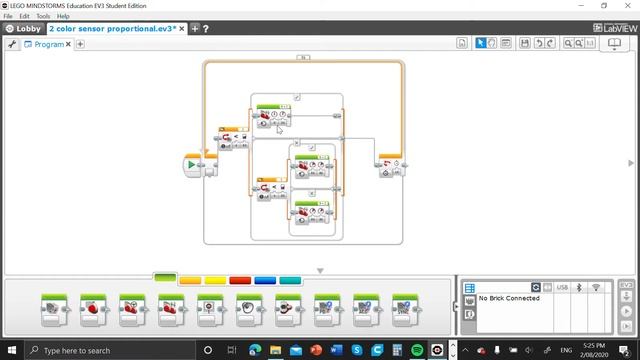Pick the Display block from palette
Image resolution: width=640 pixels, height=360 pixels.
210,310
